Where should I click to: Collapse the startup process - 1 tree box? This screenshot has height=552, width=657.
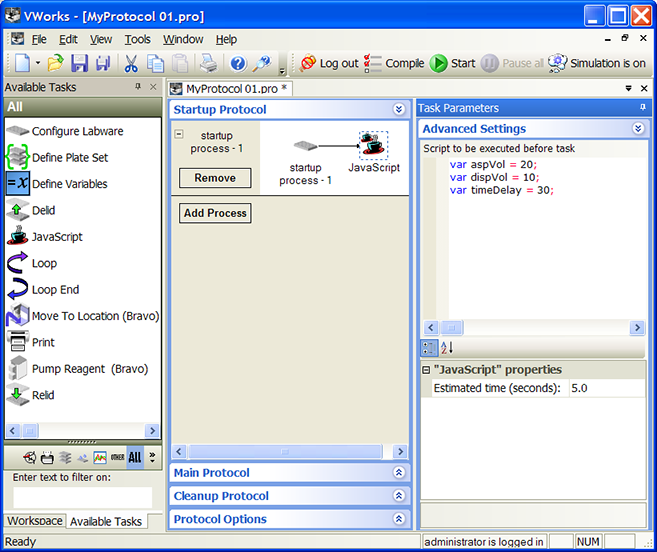tap(179, 134)
